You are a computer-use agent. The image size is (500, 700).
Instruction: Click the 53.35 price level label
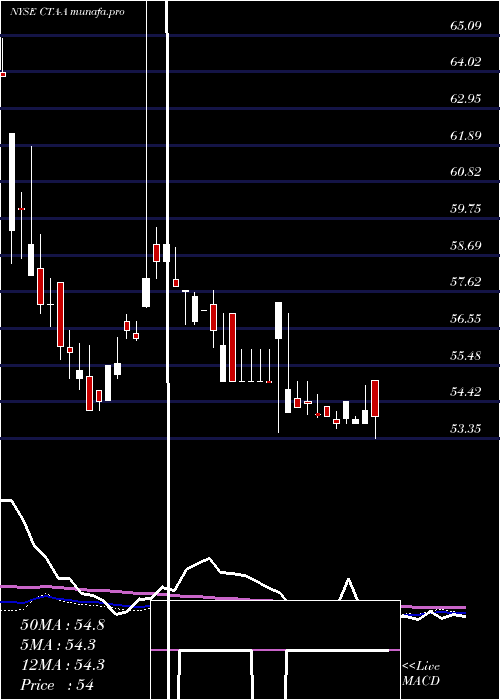click(466, 429)
